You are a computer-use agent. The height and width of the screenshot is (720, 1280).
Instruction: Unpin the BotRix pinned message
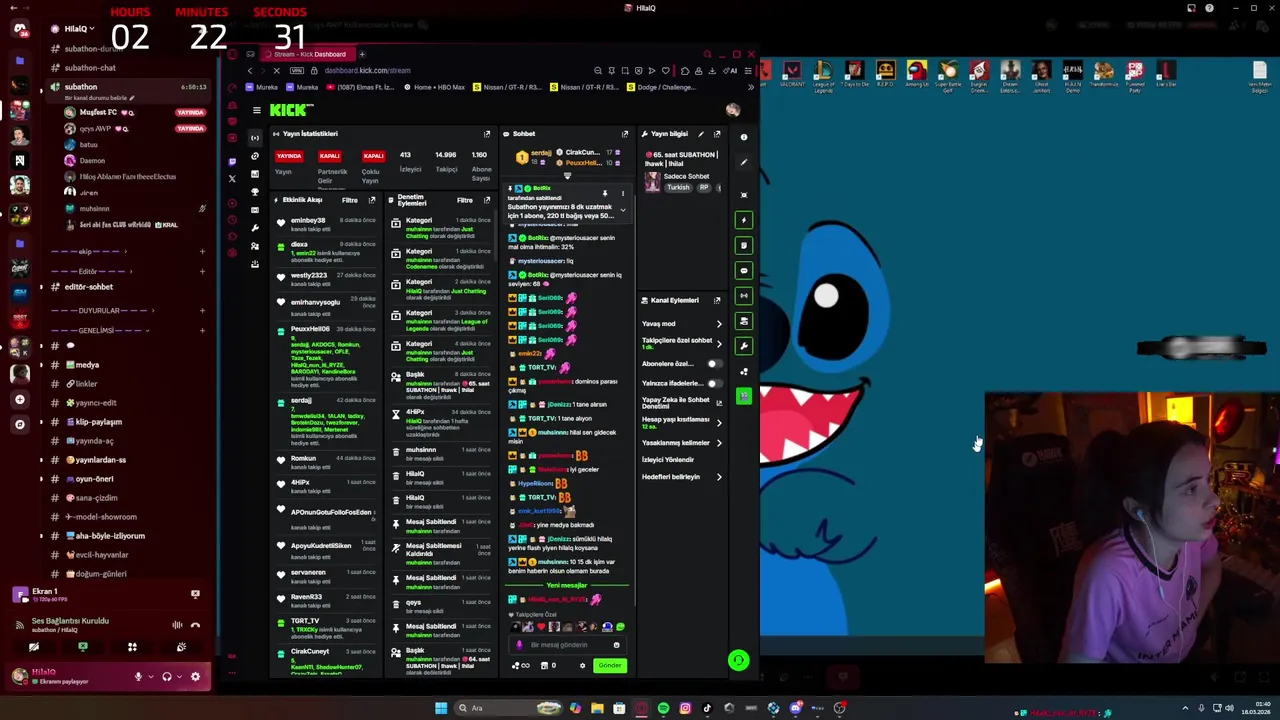[604, 193]
